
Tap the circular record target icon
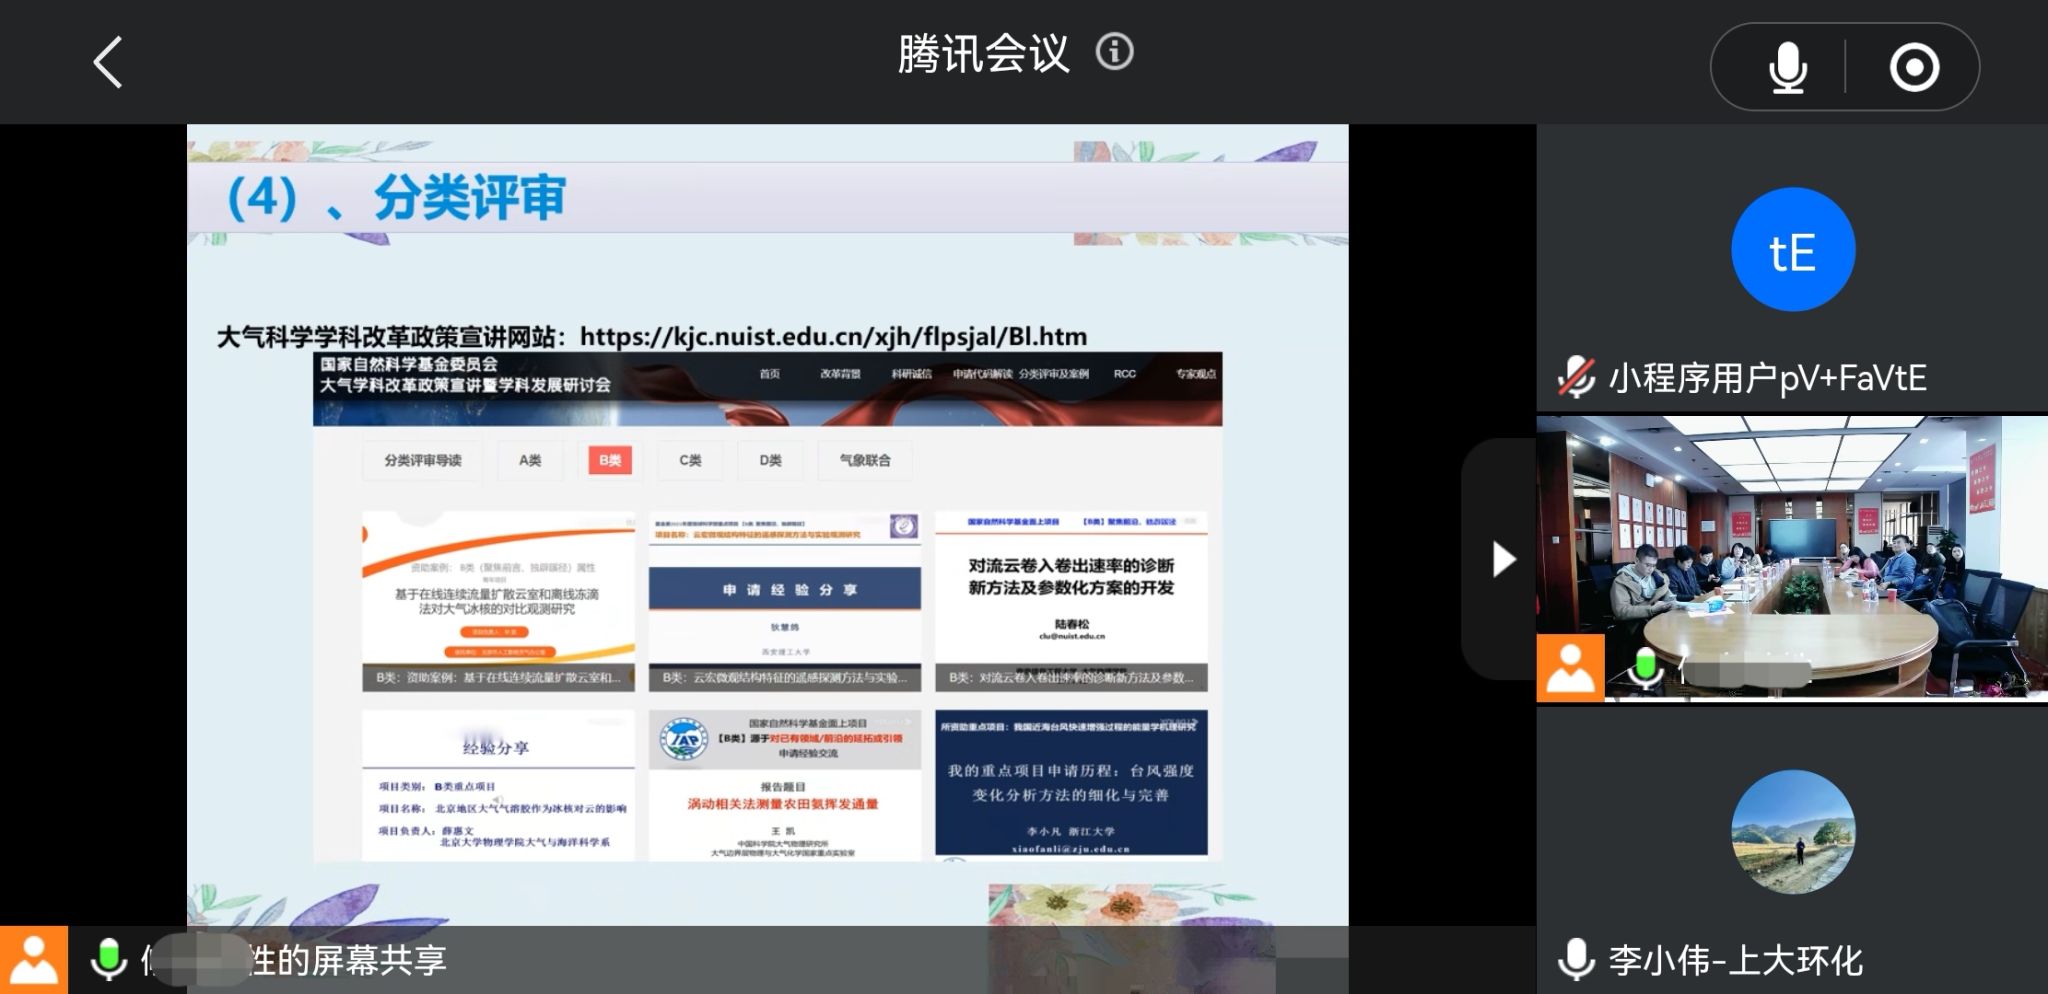1913,68
